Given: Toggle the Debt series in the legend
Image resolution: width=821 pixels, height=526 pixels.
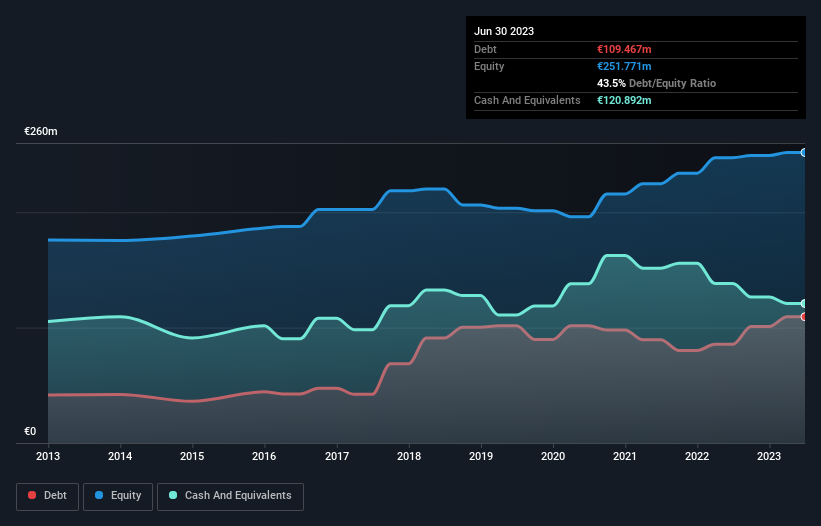Looking at the screenshot, I should point(48,496).
